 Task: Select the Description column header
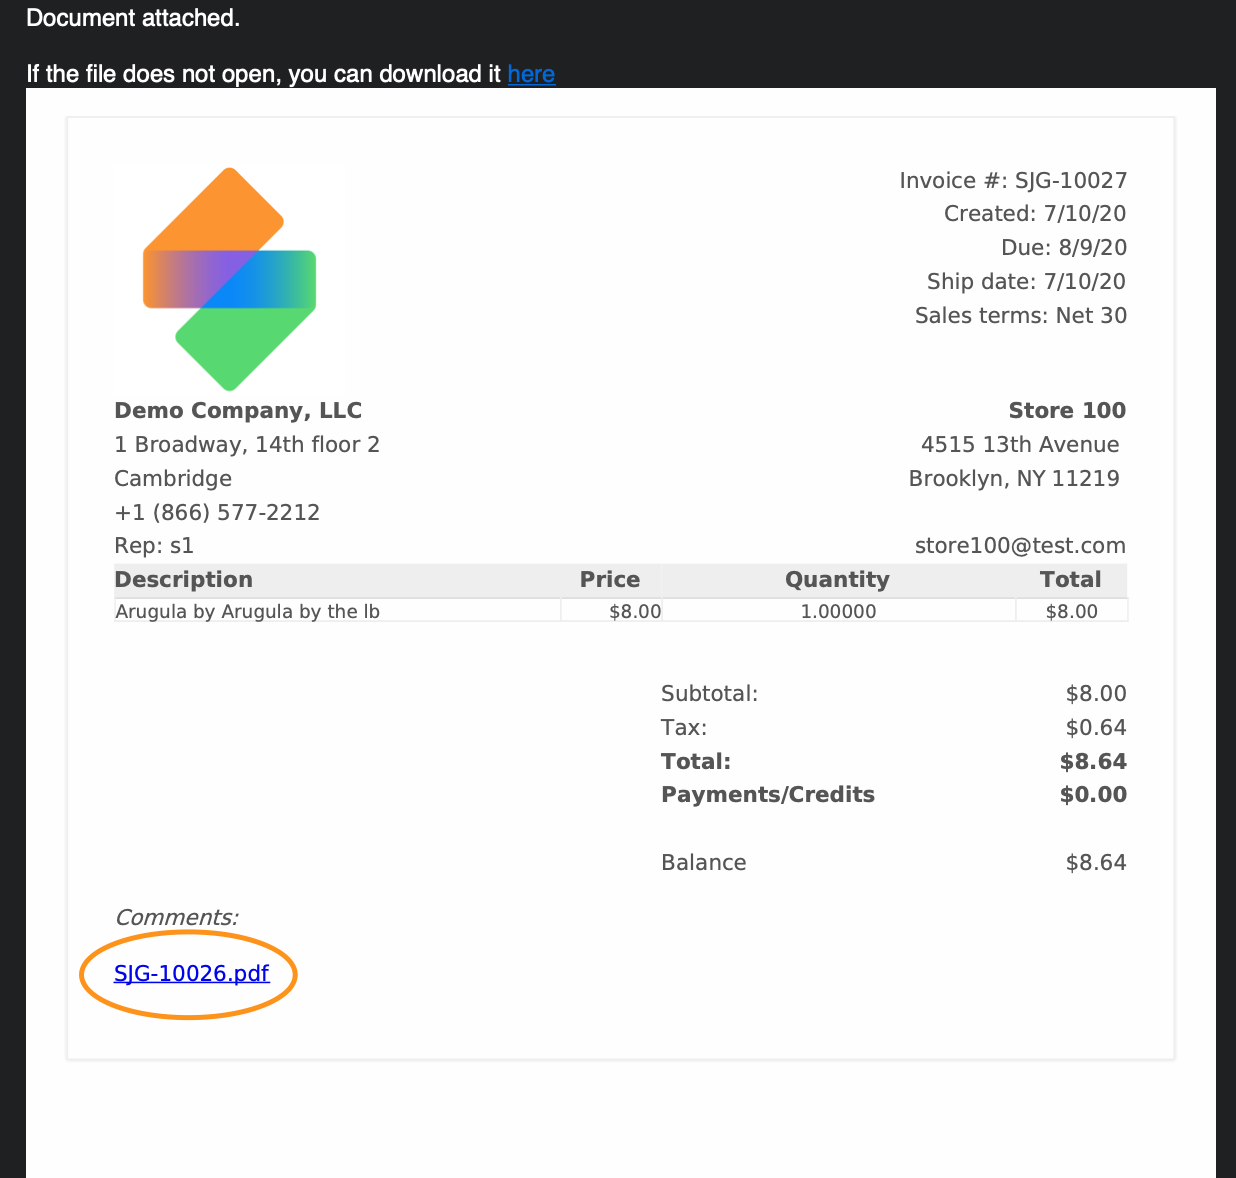coord(184,580)
